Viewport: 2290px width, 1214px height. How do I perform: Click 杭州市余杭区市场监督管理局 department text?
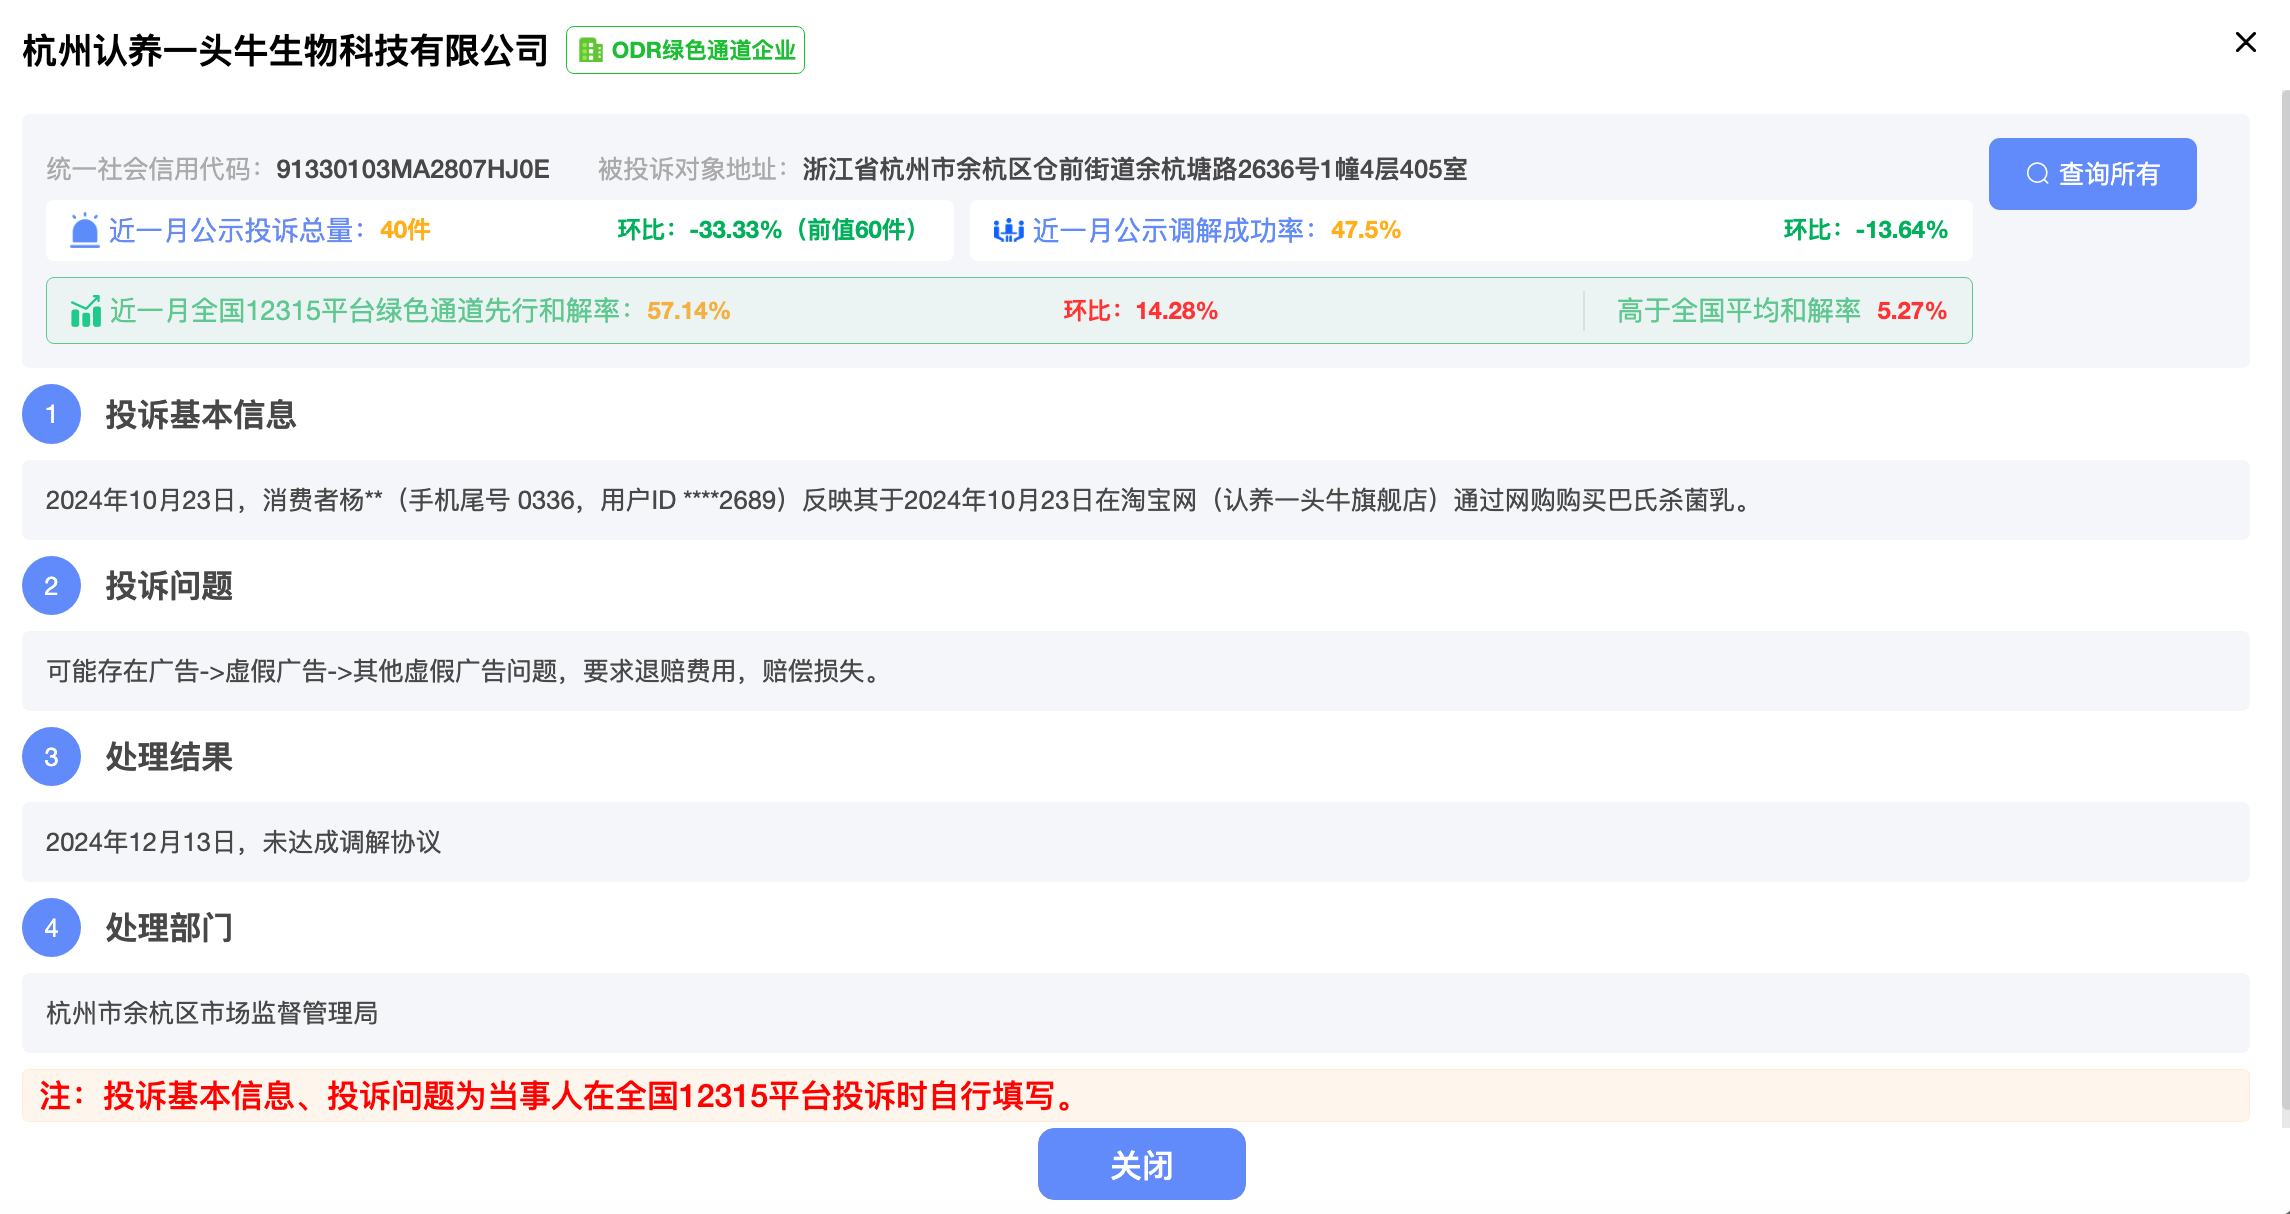tap(212, 1013)
